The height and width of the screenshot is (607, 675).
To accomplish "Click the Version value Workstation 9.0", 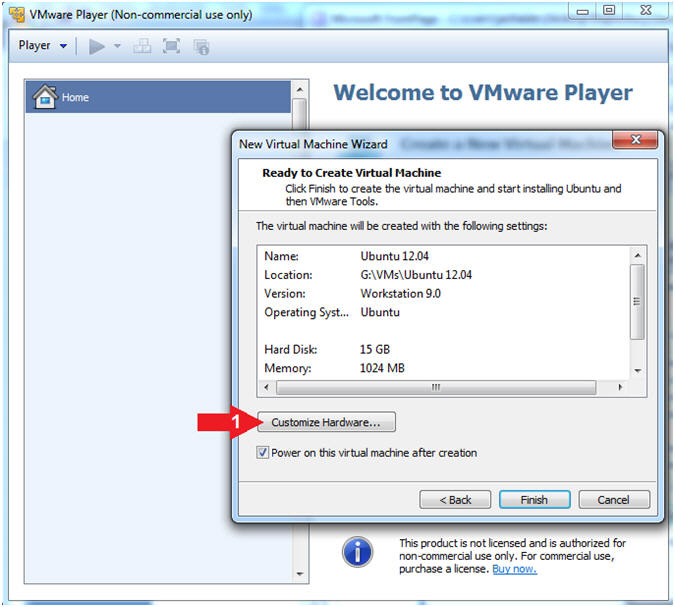I will point(400,294).
